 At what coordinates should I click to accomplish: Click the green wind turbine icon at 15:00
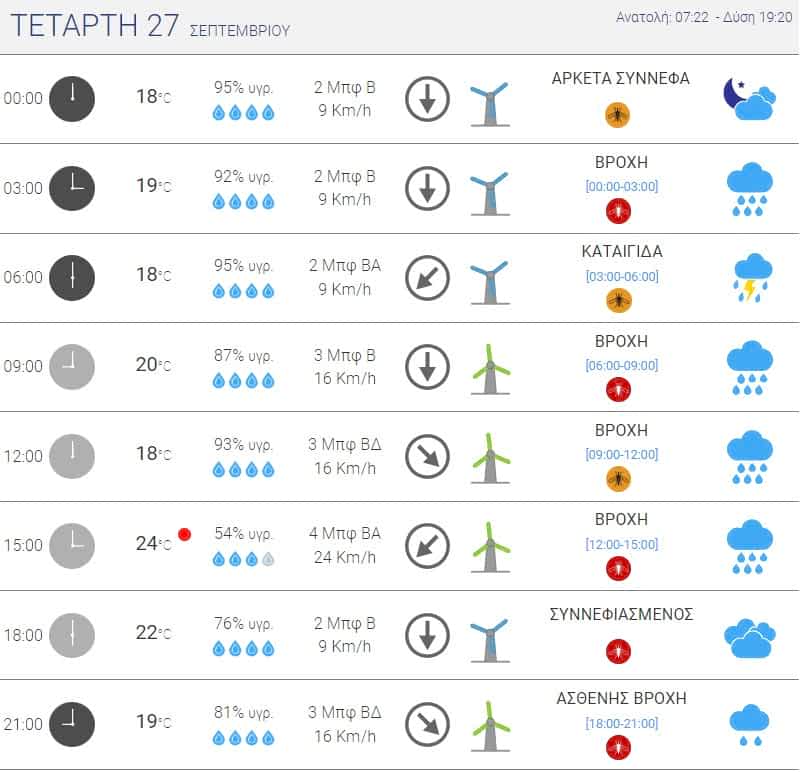(x=490, y=547)
